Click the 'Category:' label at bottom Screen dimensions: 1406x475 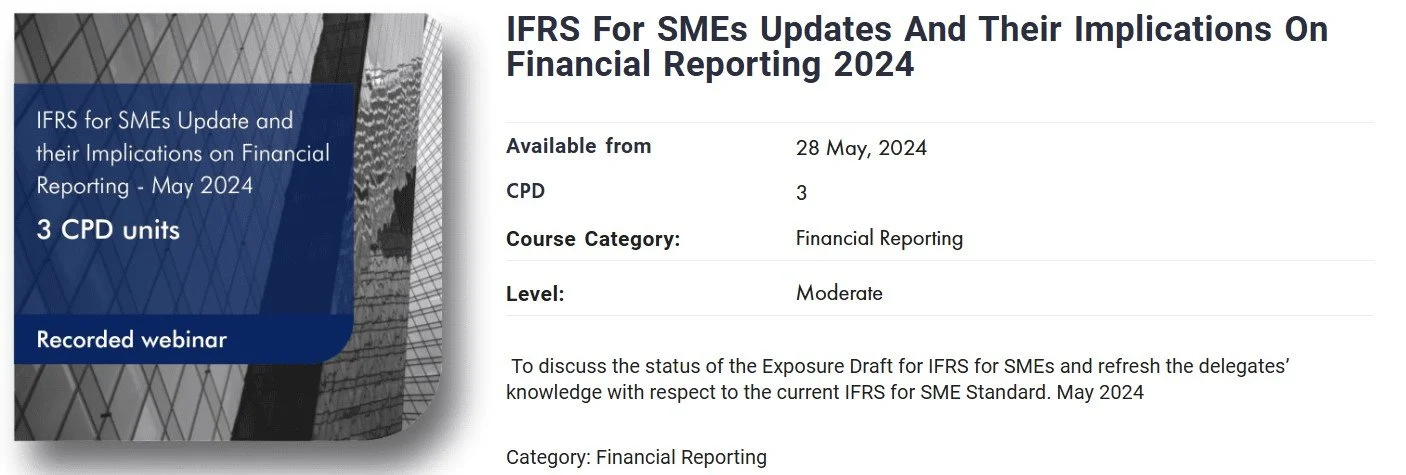click(x=548, y=458)
